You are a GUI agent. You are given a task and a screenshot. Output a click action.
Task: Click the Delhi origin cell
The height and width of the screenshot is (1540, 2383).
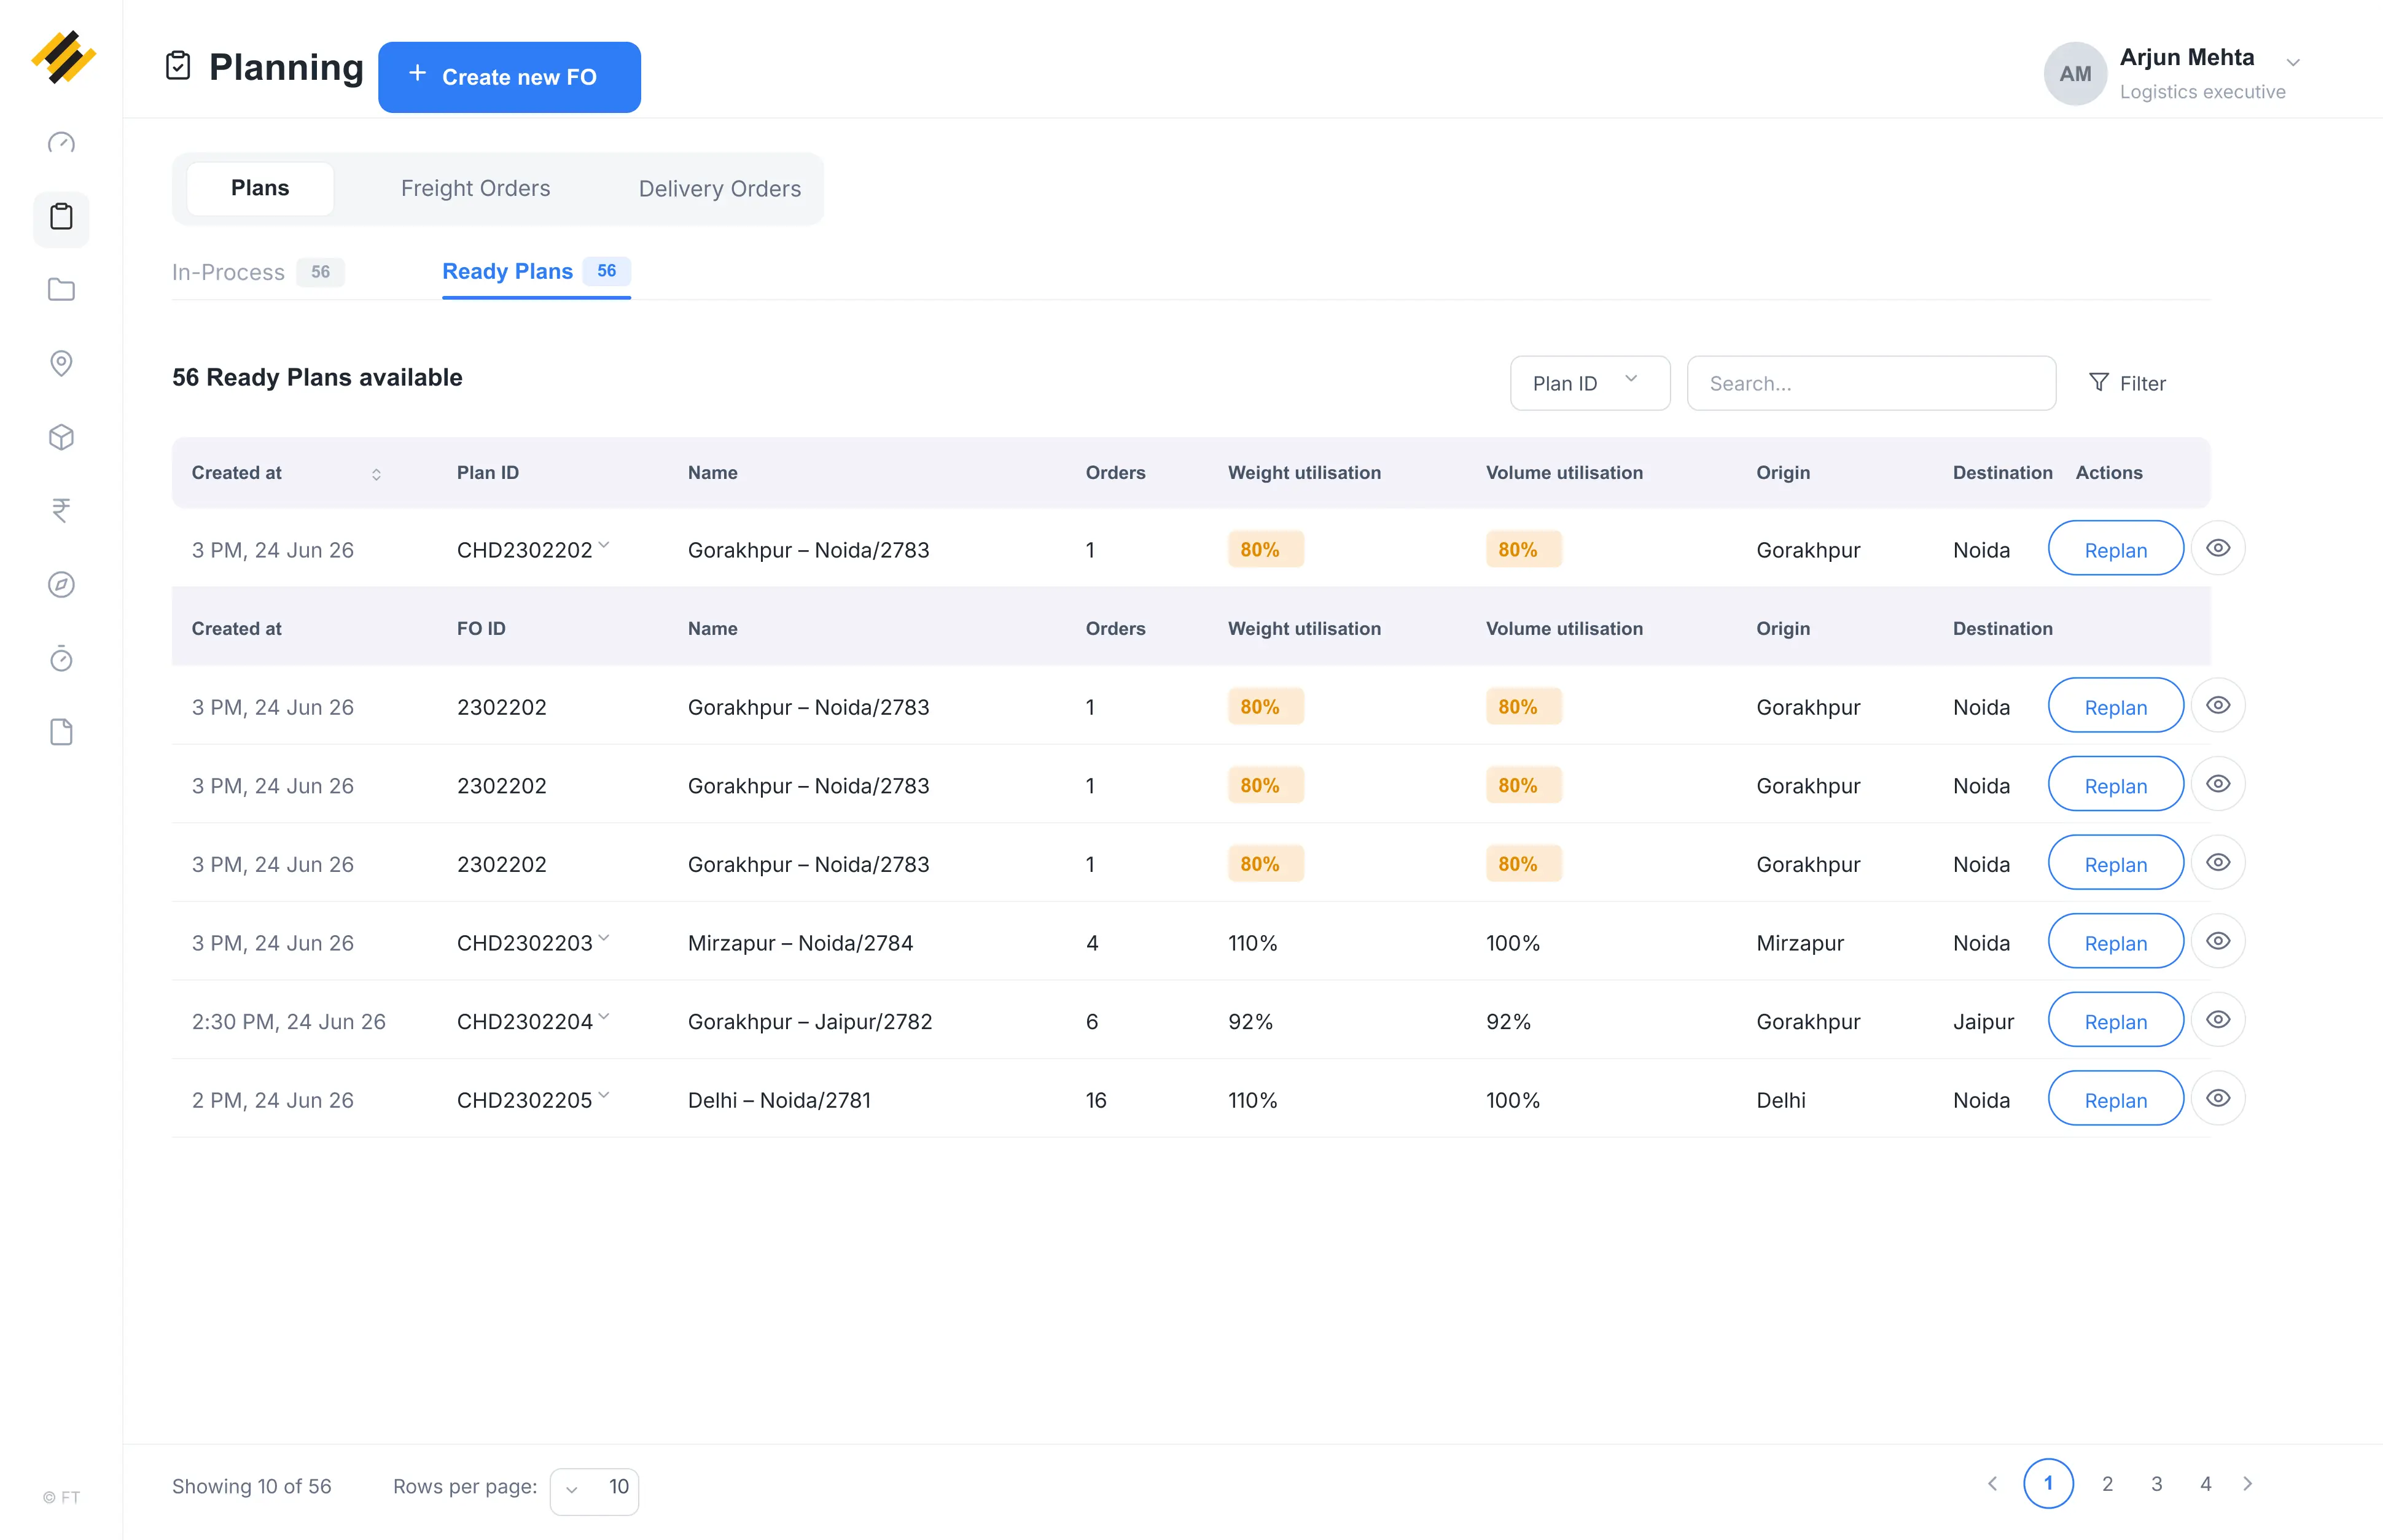(1781, 1100)
